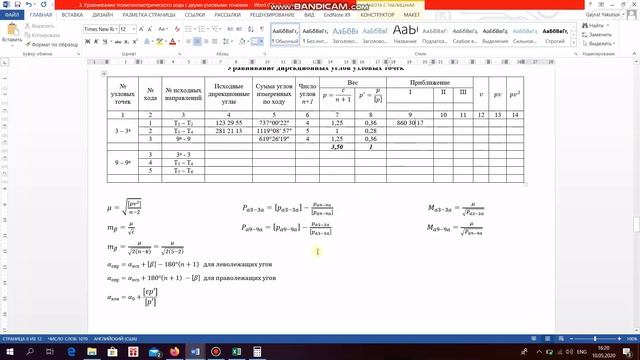Open font color dropdown arrow

click(179, 41)
